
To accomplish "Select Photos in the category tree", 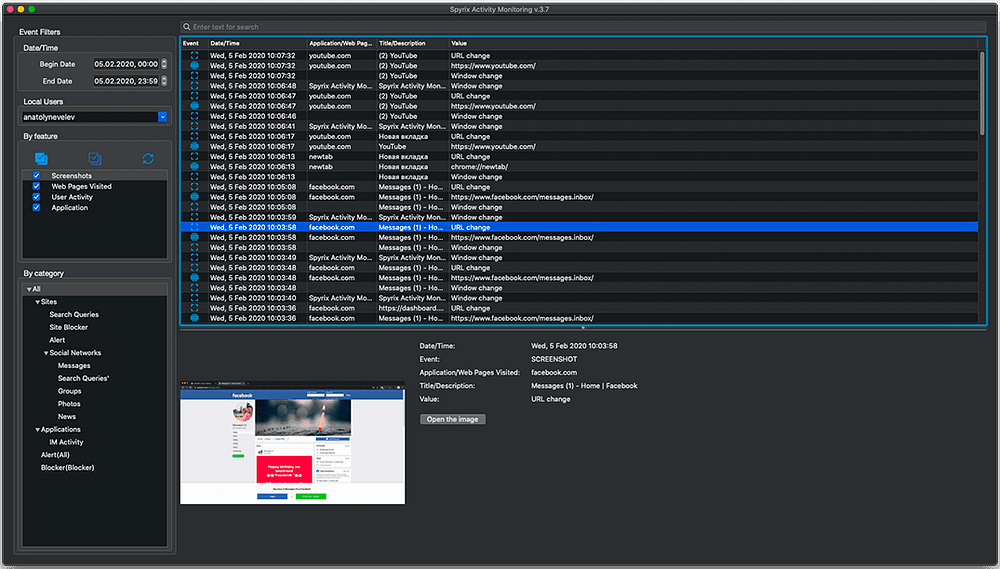I will click(69, 404).
